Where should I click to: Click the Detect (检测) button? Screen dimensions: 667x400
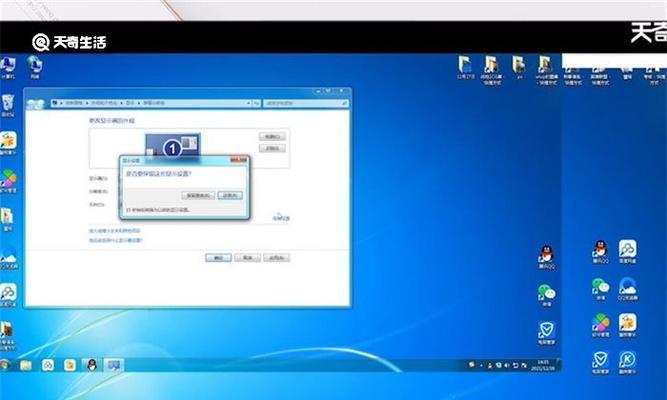tap(272, 137)
